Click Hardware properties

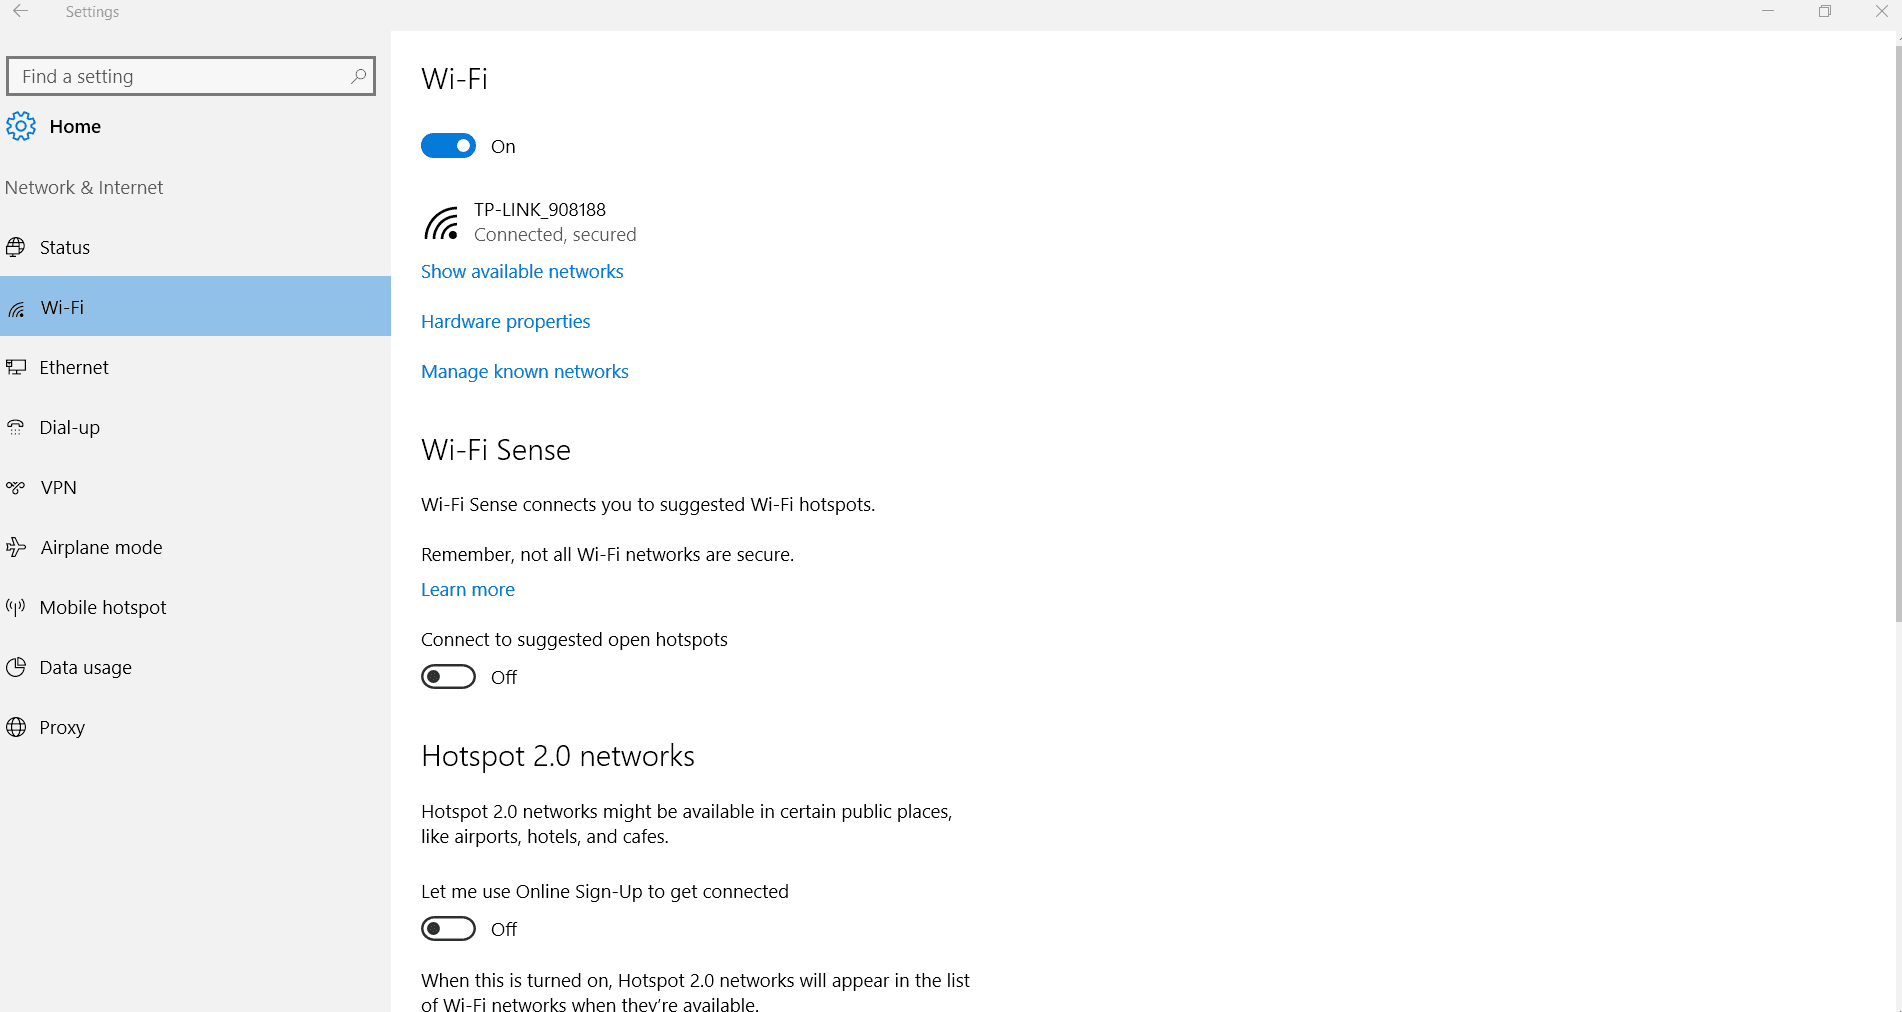point(505,321)
